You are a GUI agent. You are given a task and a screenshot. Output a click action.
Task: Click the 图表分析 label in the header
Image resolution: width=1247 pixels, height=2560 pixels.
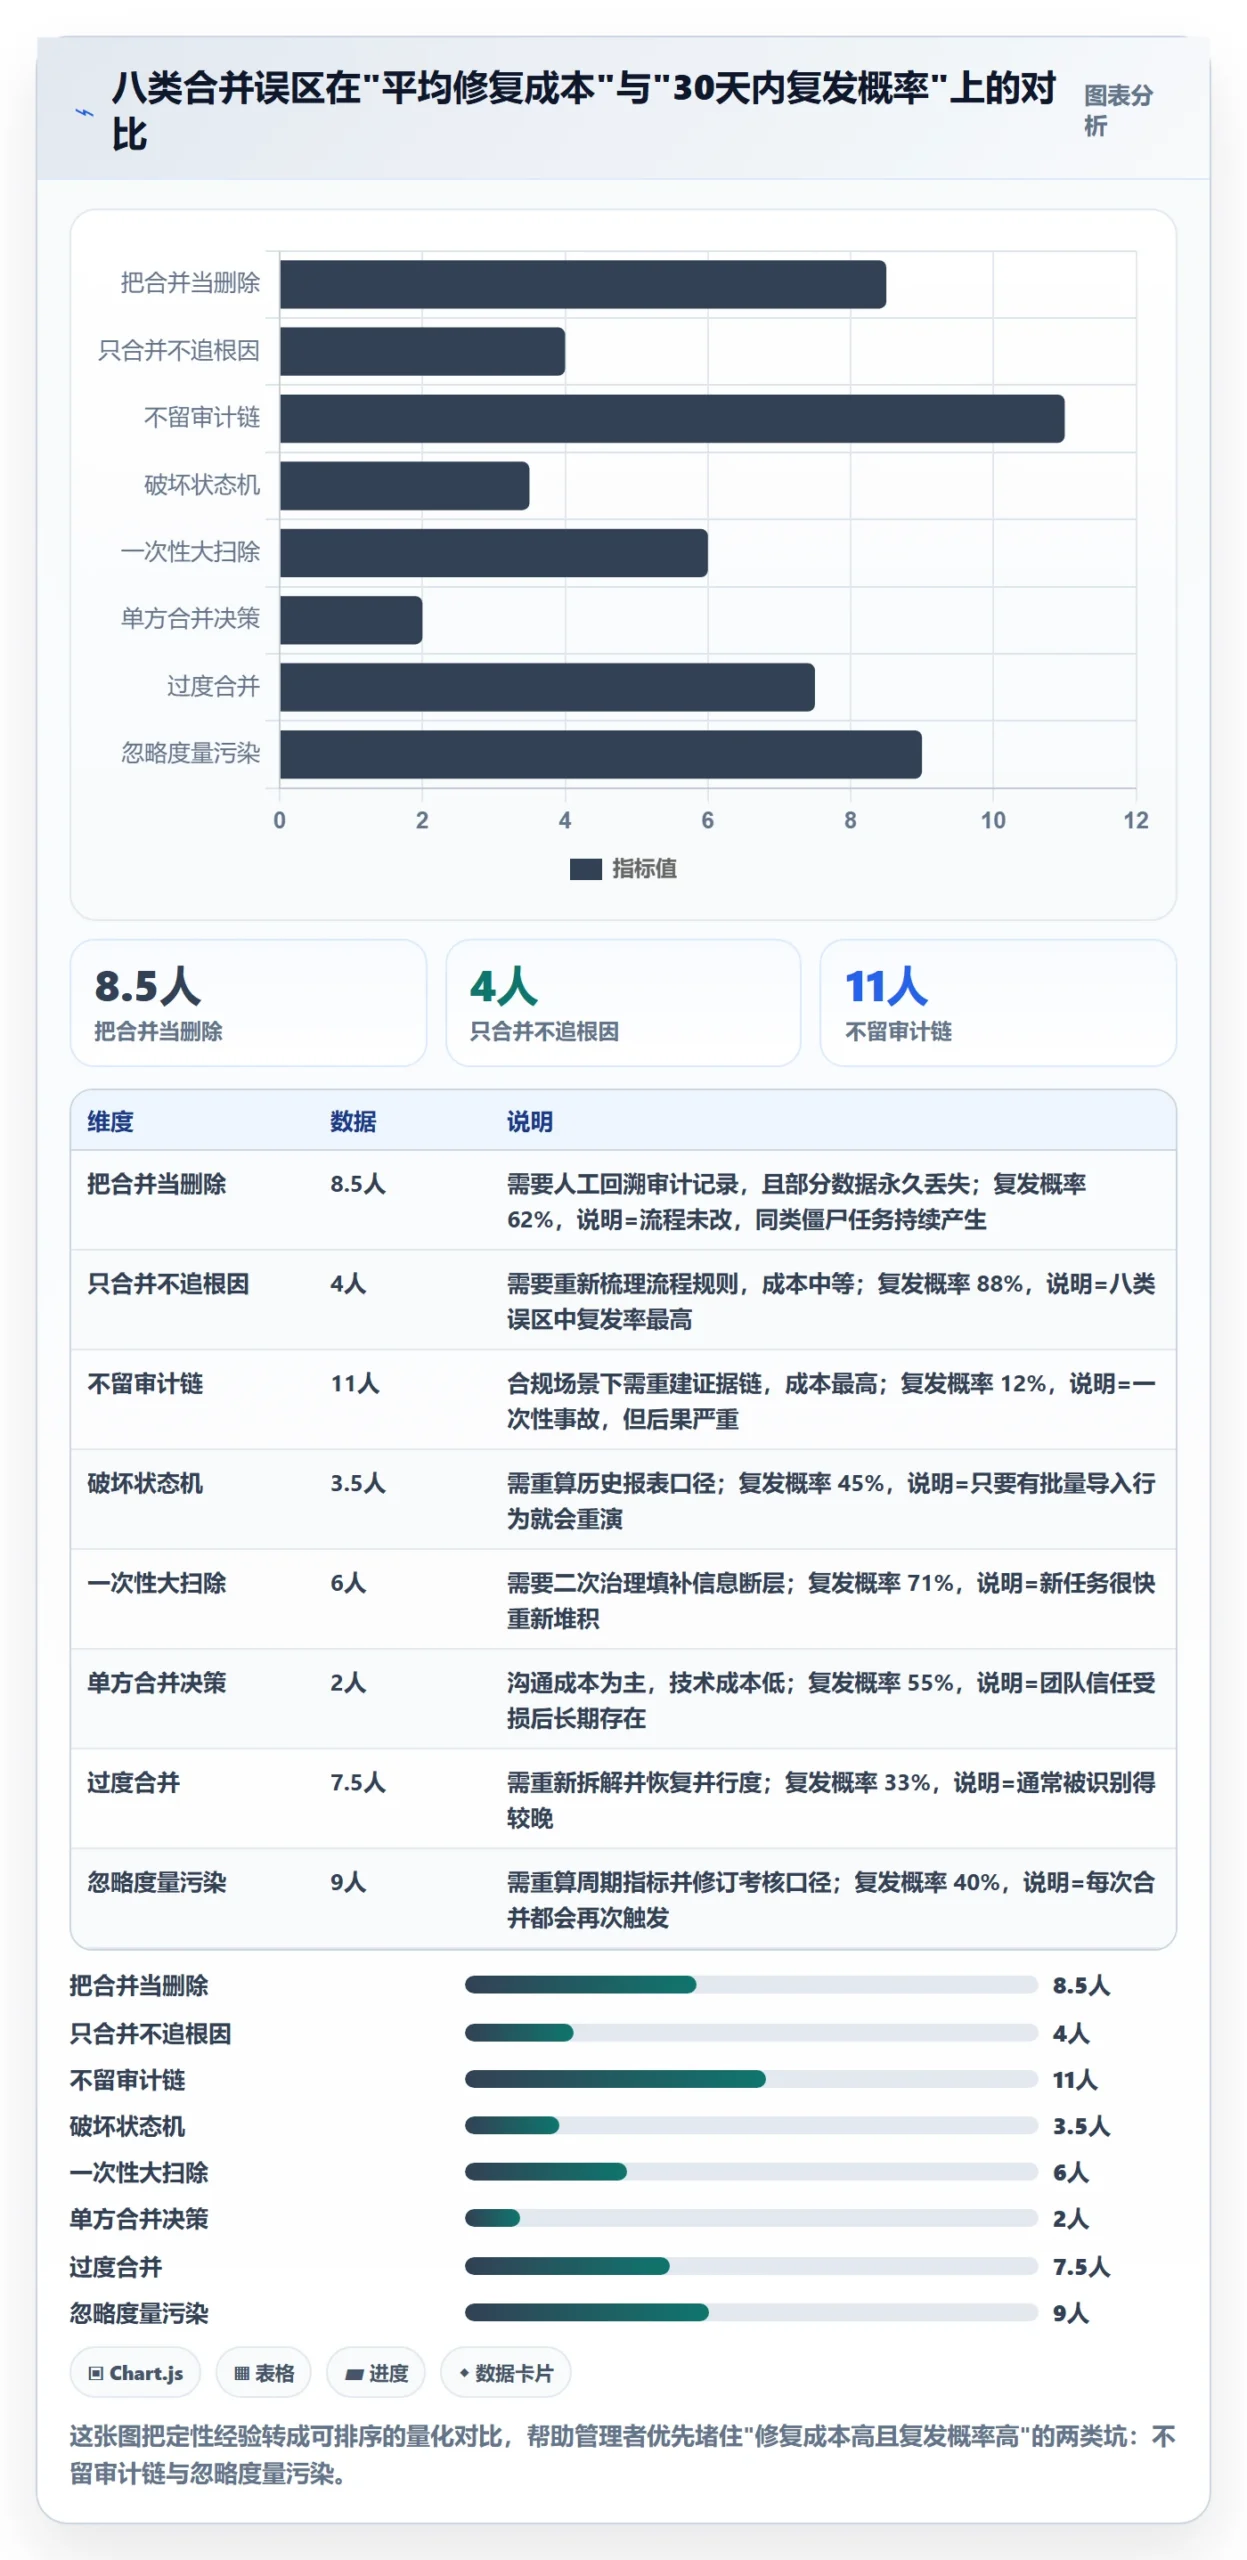coord(1118,110)
